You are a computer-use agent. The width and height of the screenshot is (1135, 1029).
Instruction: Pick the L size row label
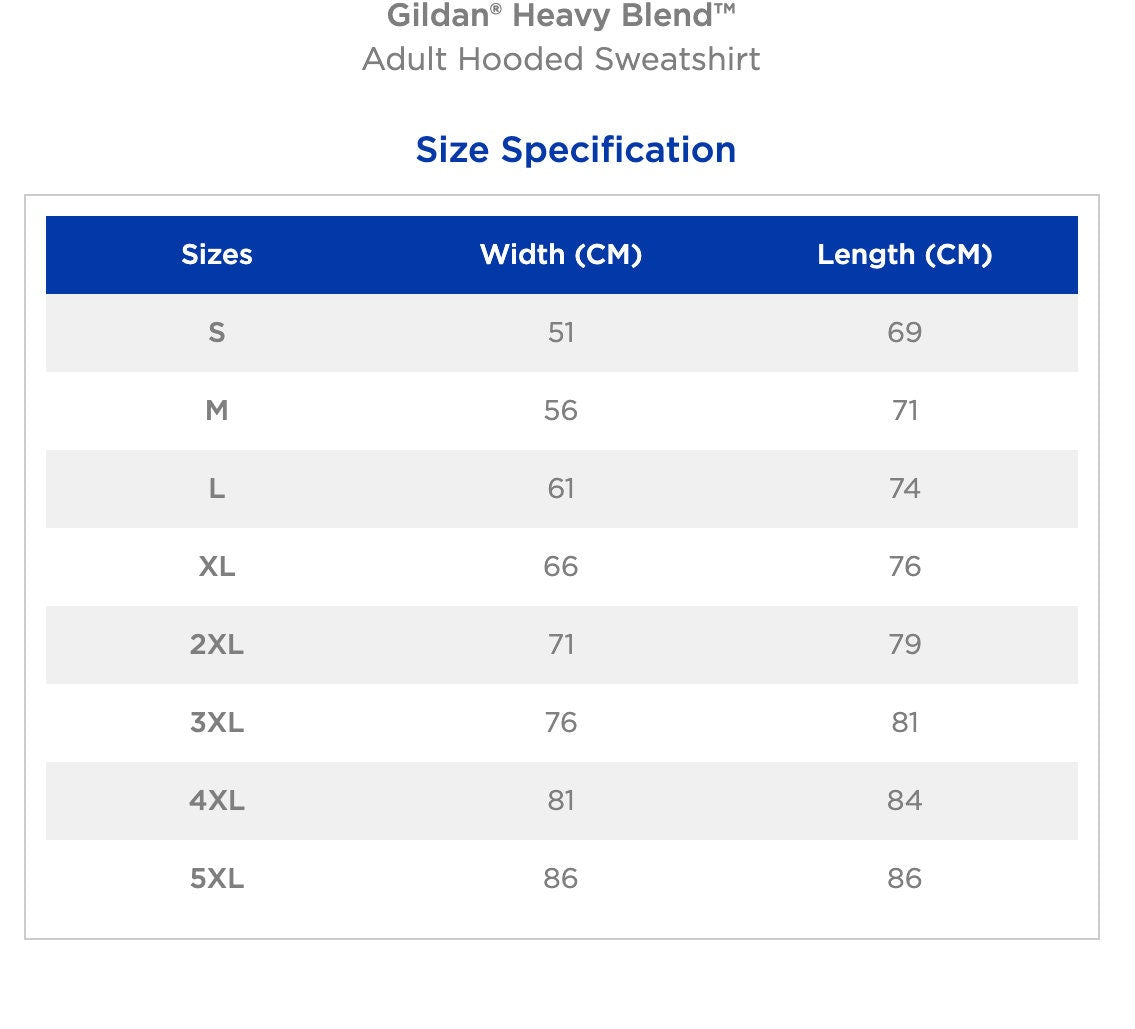point(217,489)
